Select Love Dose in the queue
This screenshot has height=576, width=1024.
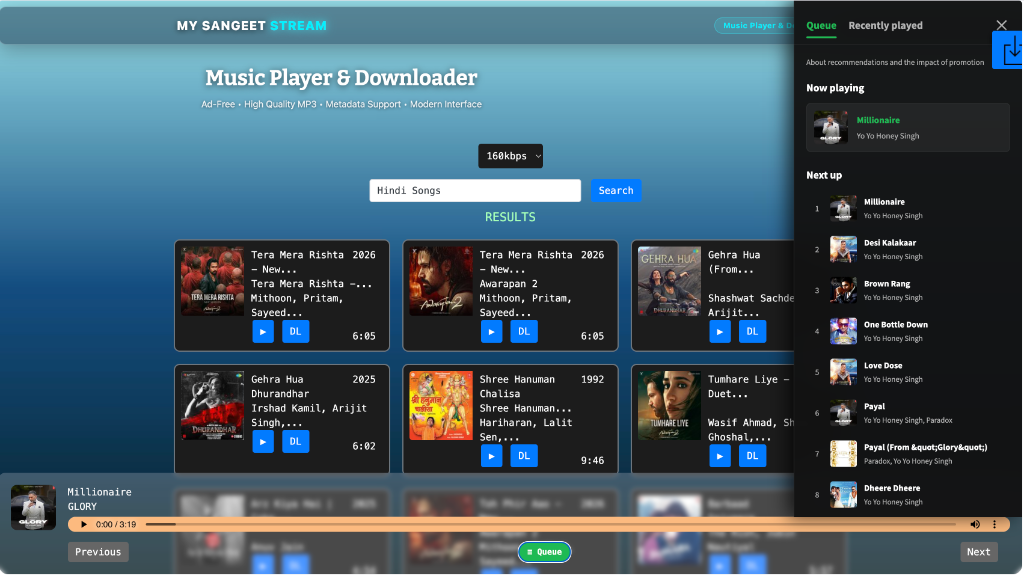pos(908,372)
